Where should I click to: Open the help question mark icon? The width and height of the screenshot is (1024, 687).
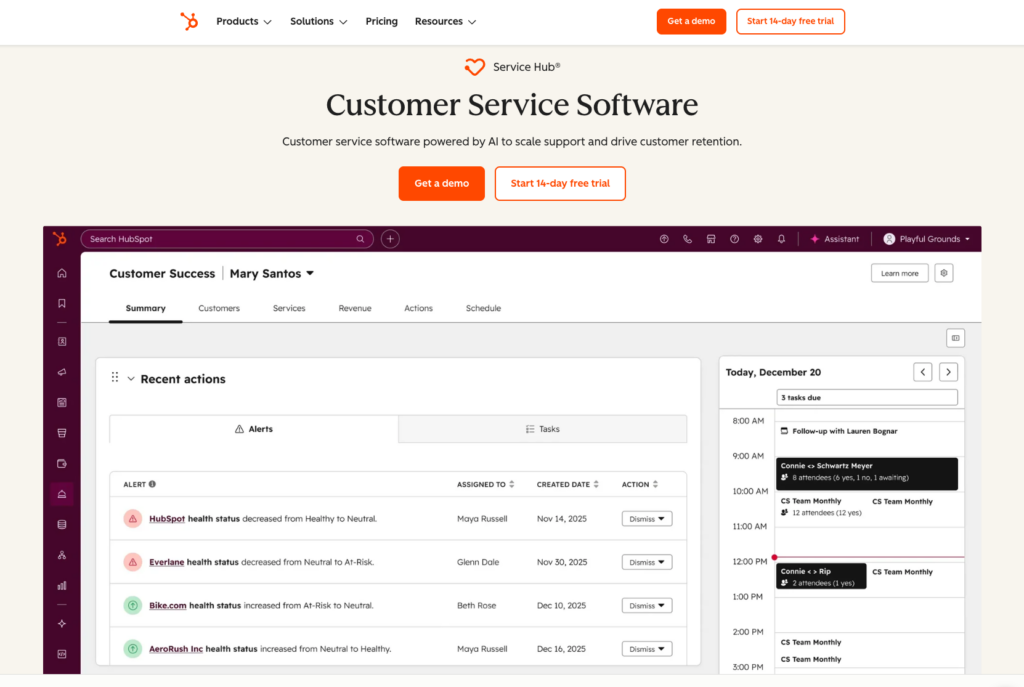point(734,239)
